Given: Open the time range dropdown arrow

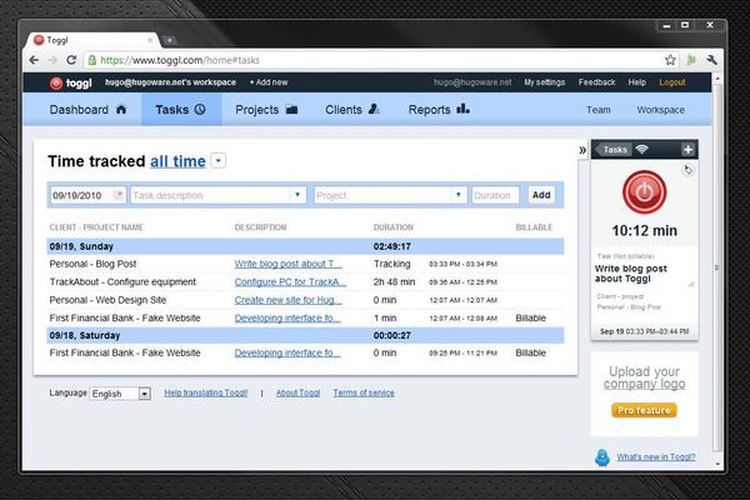Looking at the screenshot, I should [219, 161].
